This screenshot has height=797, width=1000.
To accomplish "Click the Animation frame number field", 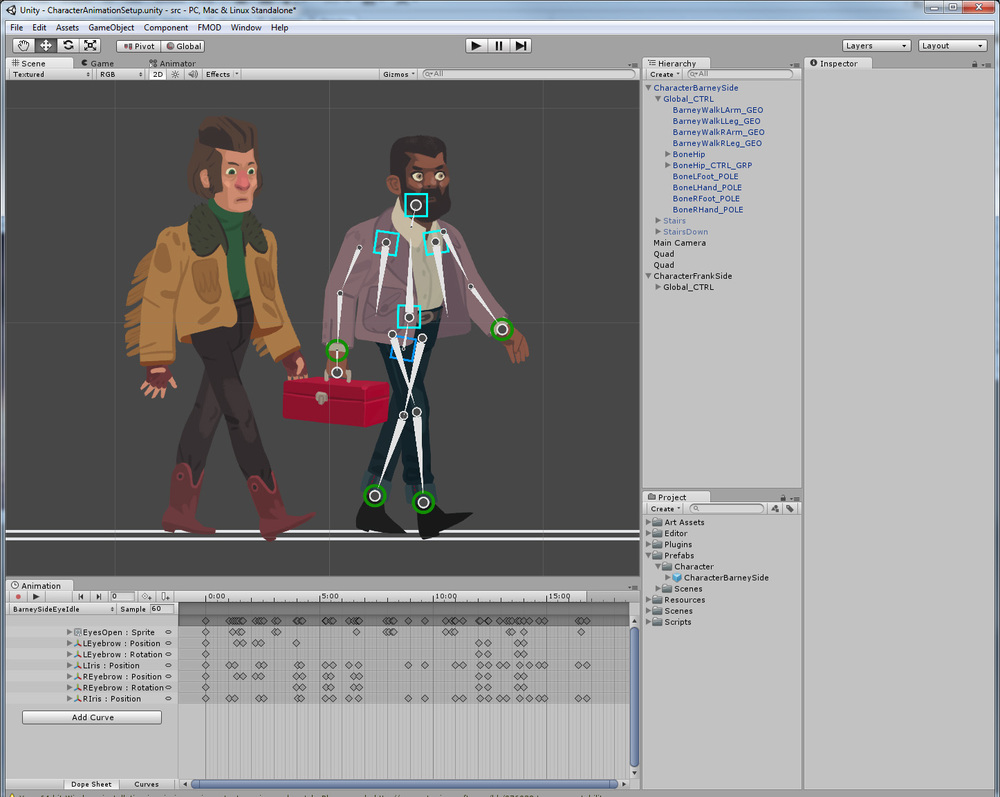I will (x=122, y=597).
